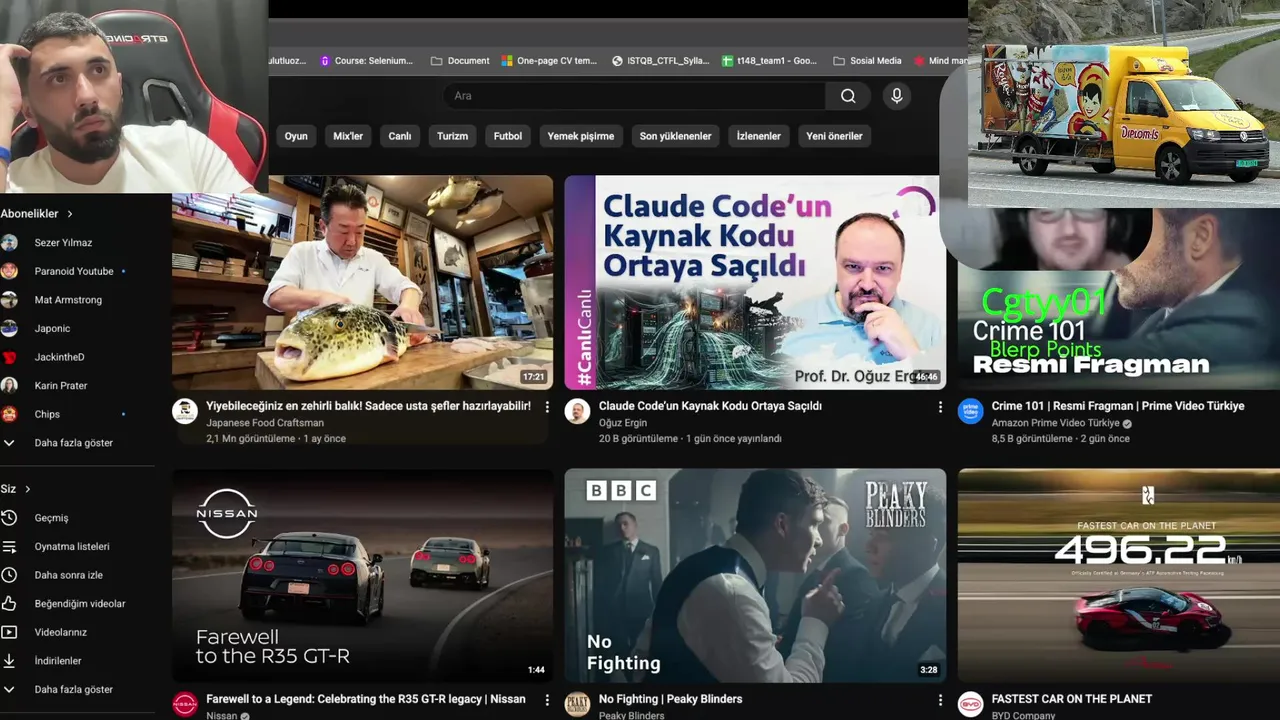Viewport: 1280px width, 720px height.
Task: Click Oğuz Ergin channel avatar
Action: click(x=578, y=411)
